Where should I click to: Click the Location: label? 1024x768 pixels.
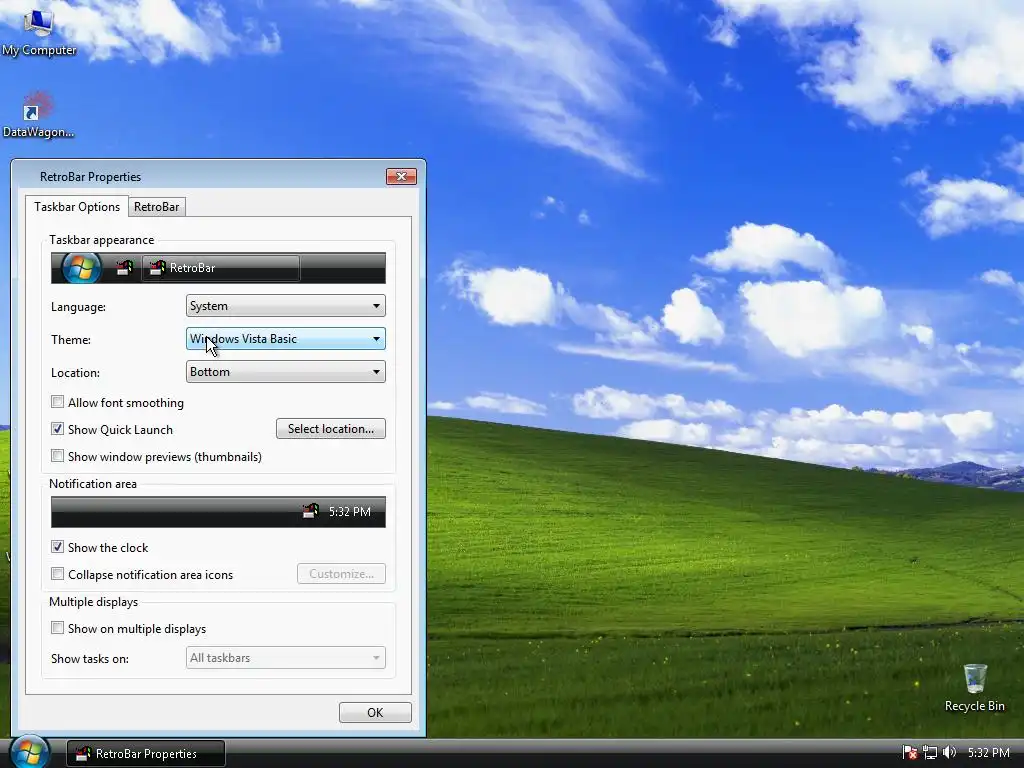click(75, 373)
